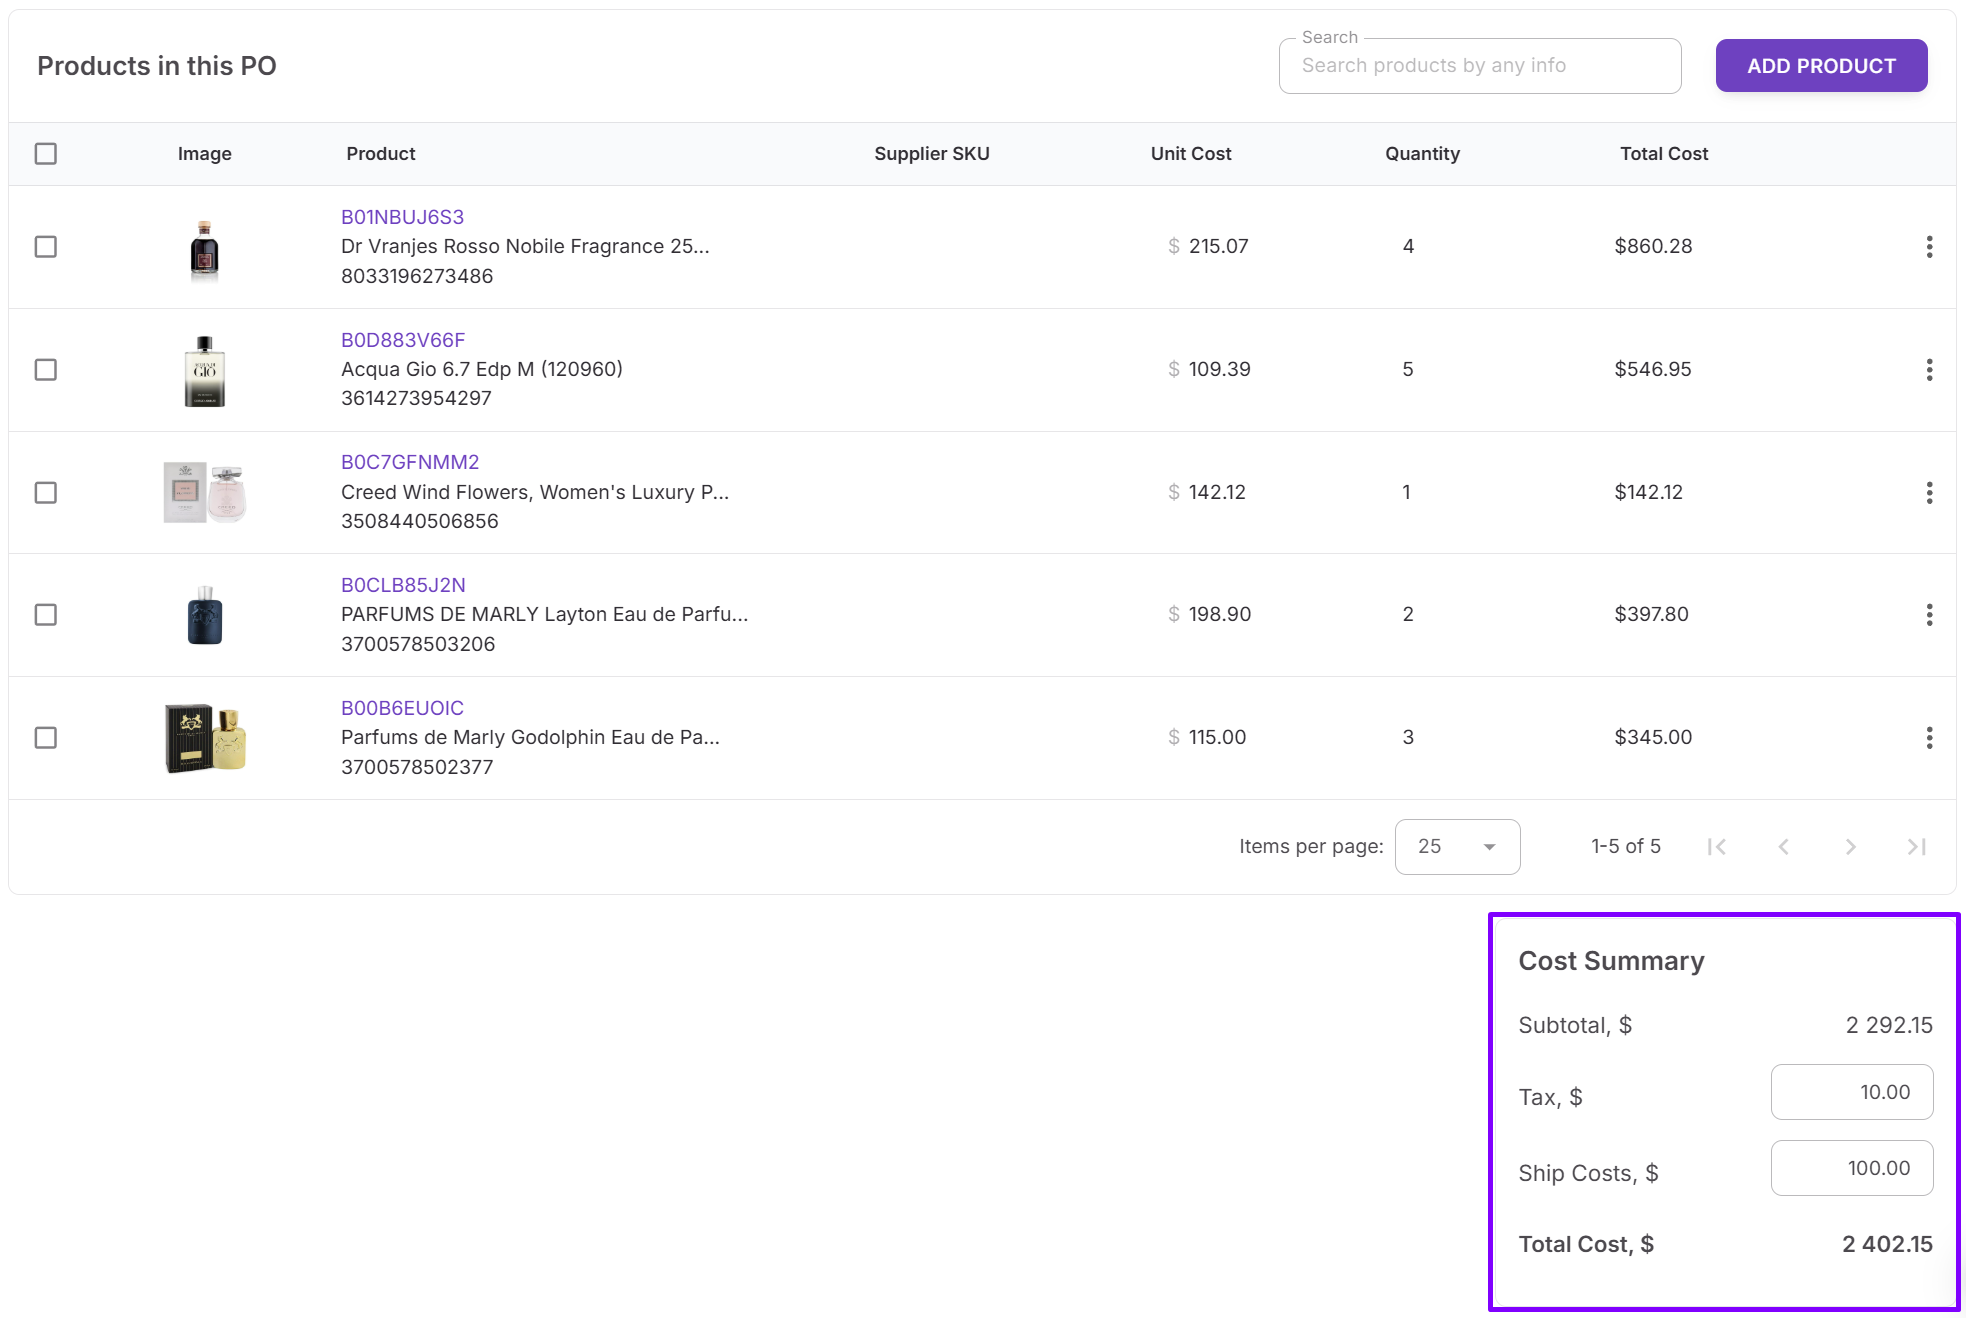Screen dimensions: 1966x1318
Task: Check the Acqua Gio product checkbox
Action: click(46, 370)
